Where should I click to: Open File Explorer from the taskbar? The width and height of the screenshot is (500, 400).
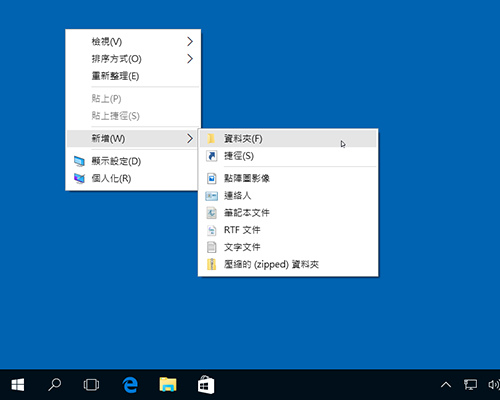pyautogui.click(x=168, y=385)
